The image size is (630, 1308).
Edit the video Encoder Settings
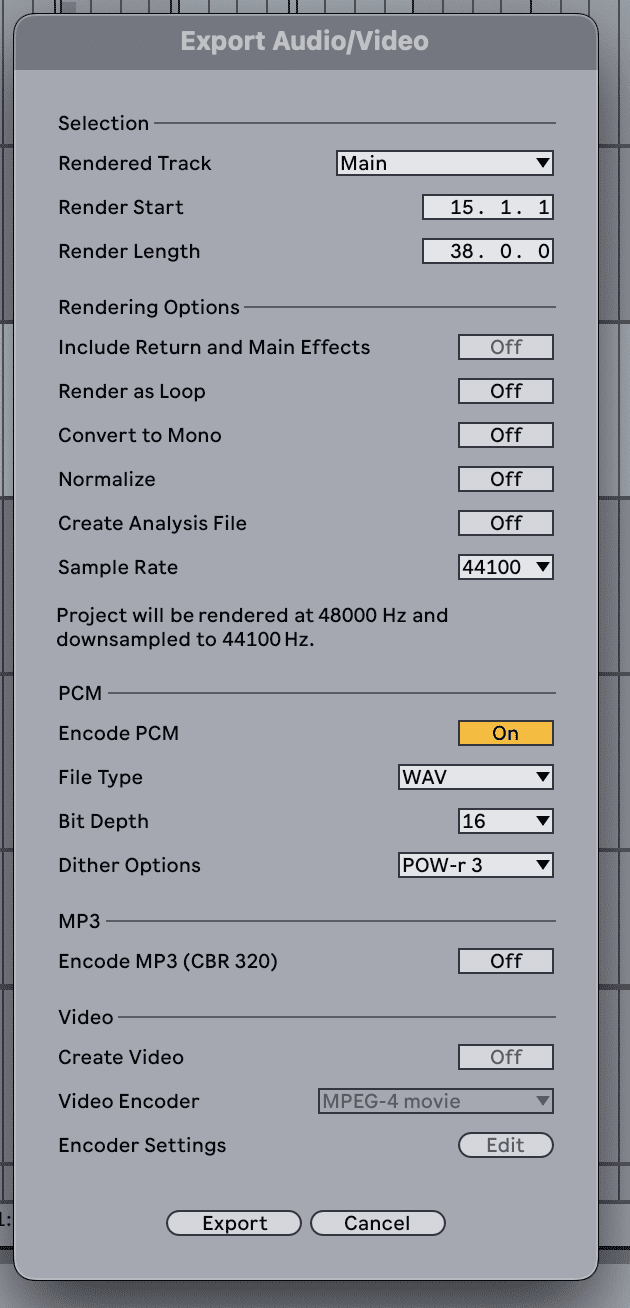505,1145
